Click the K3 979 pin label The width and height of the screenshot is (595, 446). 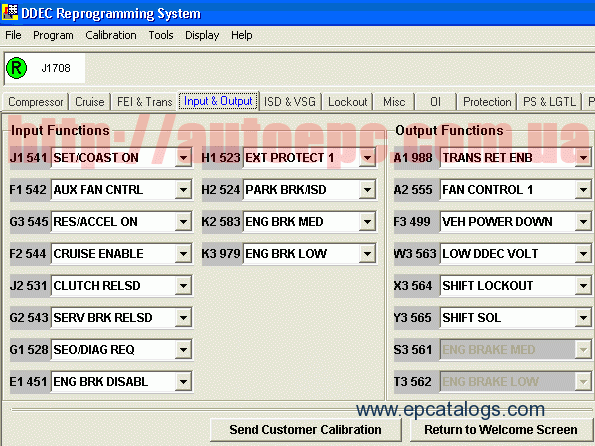click(221, 253)
